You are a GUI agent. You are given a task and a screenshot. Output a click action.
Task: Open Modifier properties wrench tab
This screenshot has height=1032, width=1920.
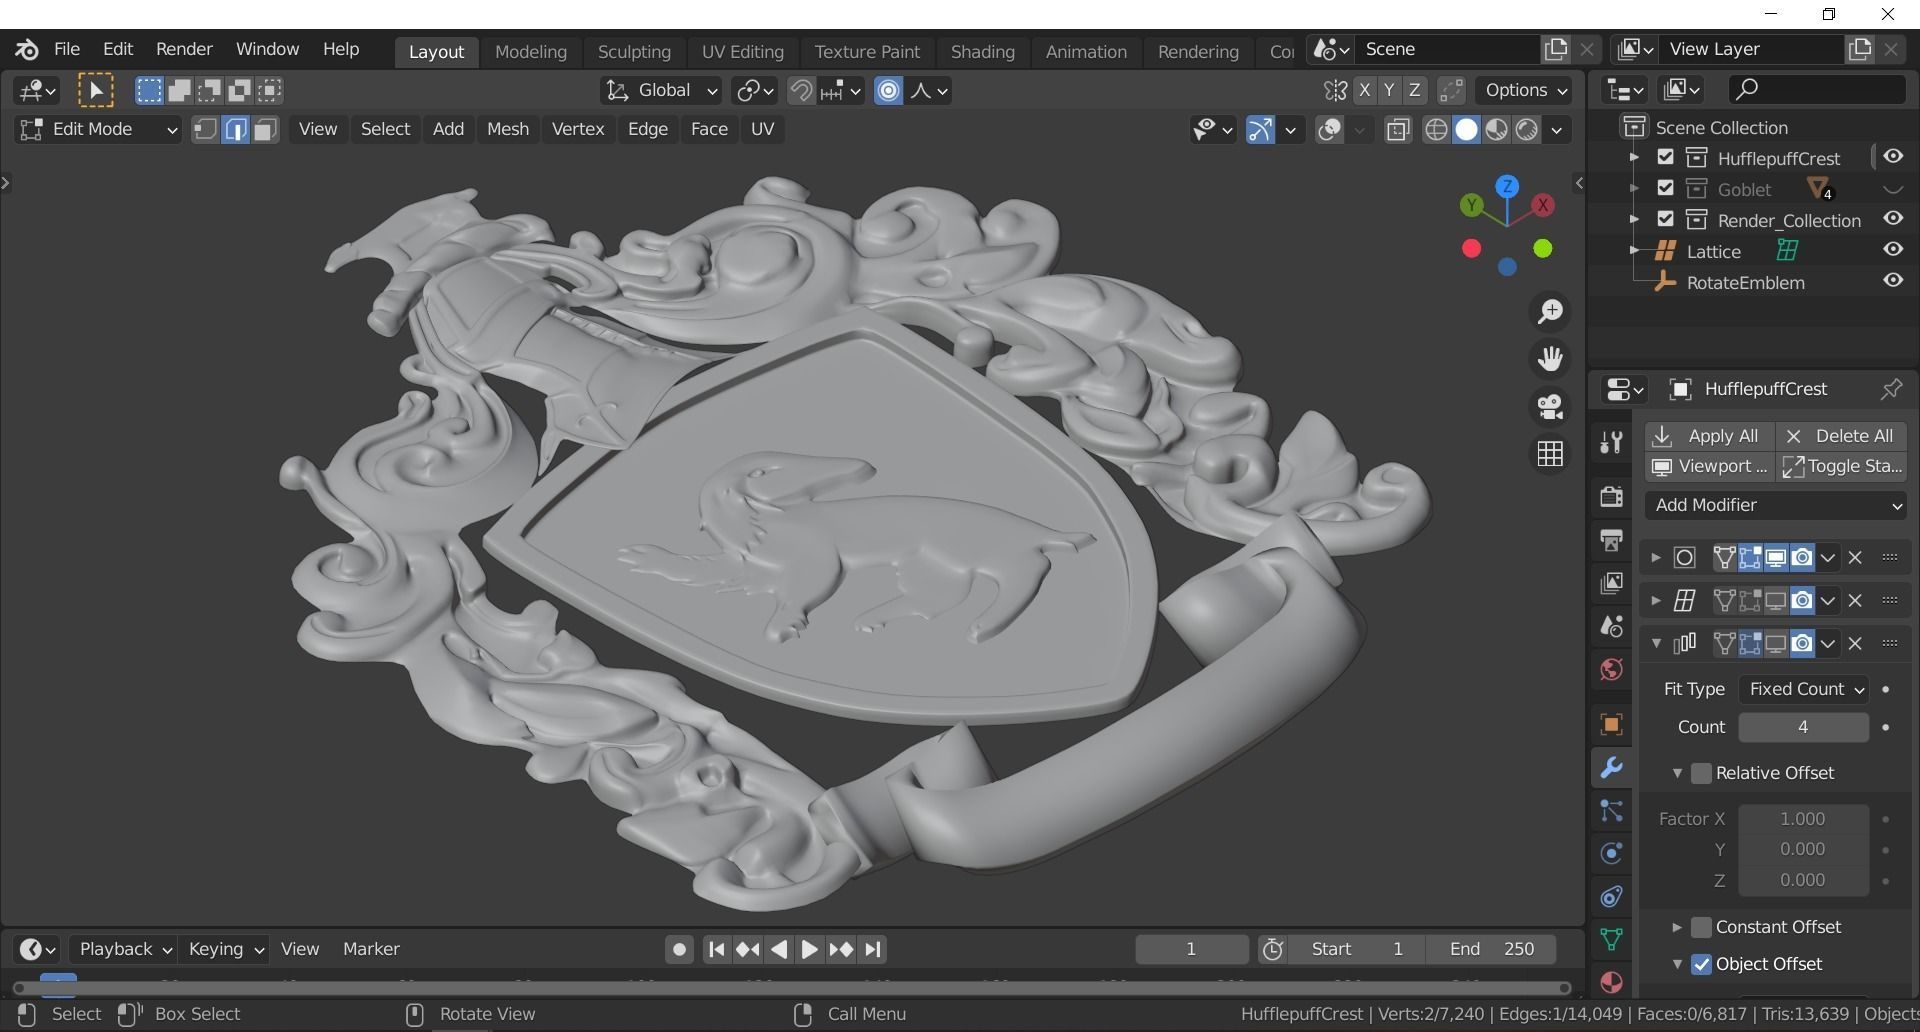tap(1611, 768)
